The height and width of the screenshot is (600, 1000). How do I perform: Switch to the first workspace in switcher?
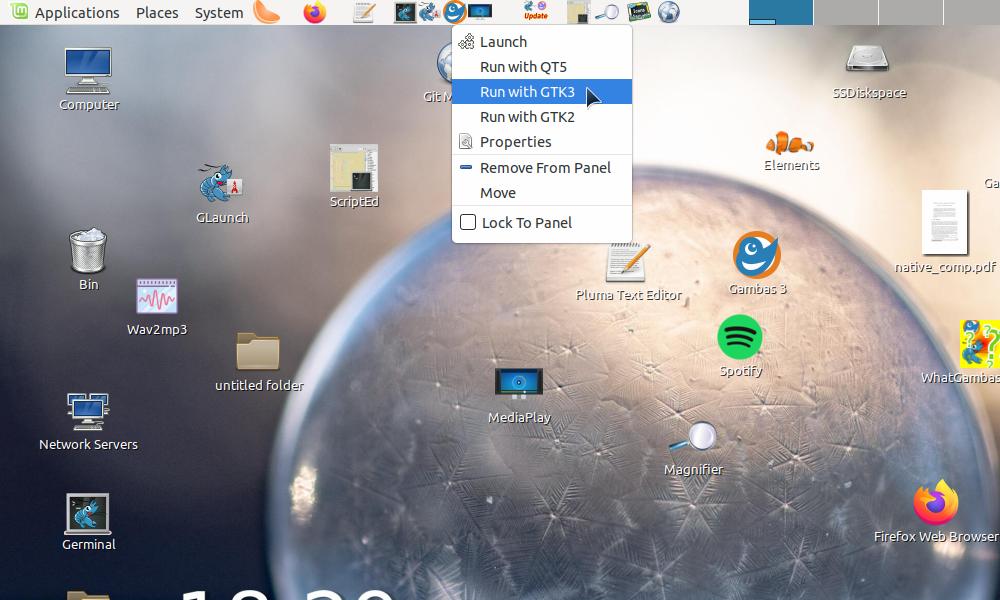pos(780,12)
